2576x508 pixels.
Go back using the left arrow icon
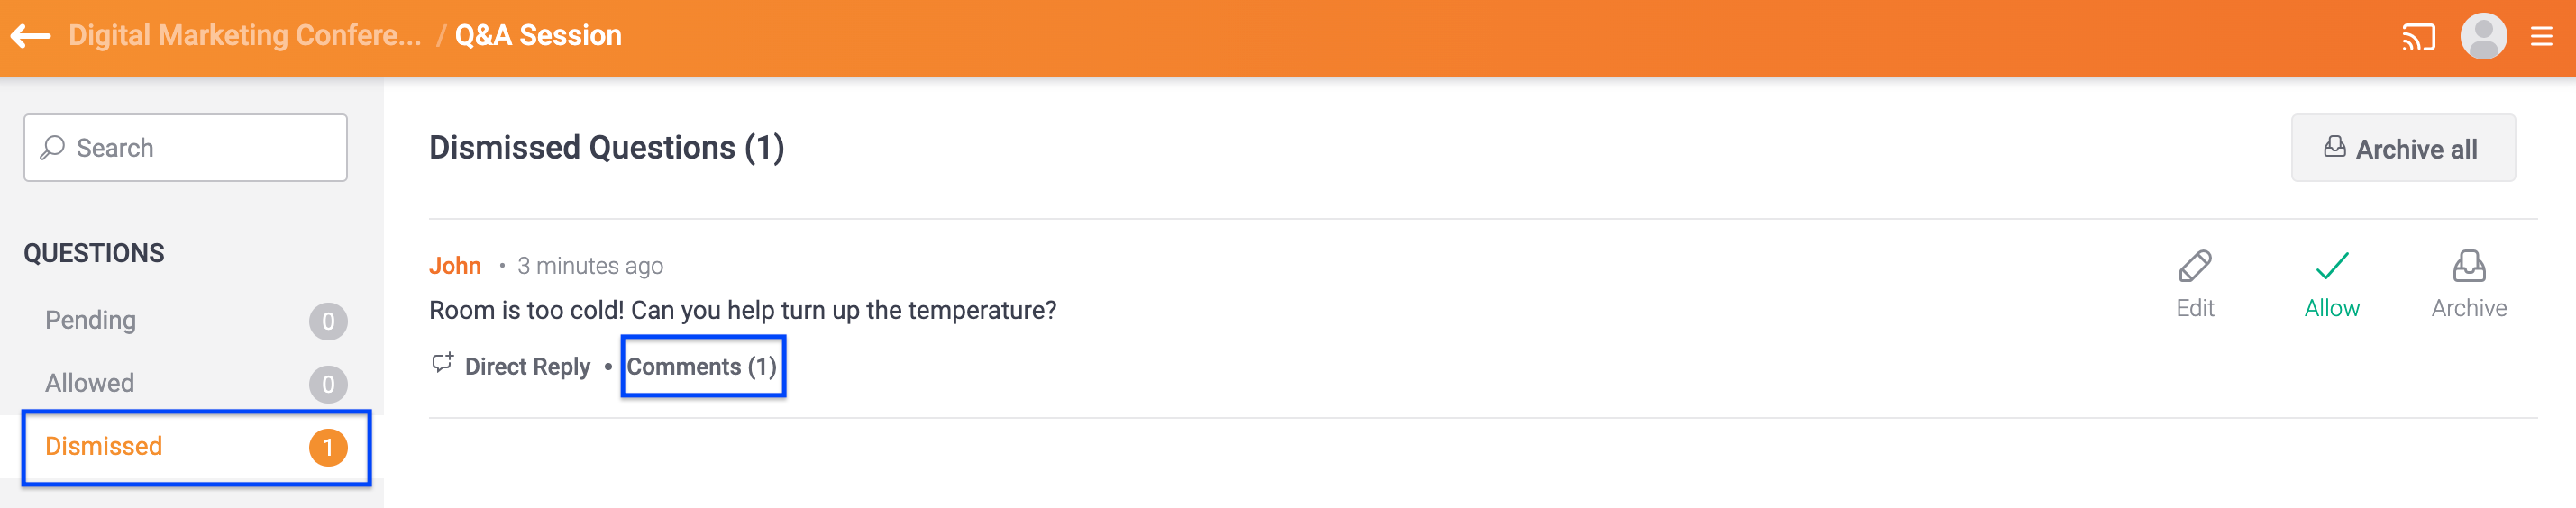pyautogui.click(x=30, y=36)
